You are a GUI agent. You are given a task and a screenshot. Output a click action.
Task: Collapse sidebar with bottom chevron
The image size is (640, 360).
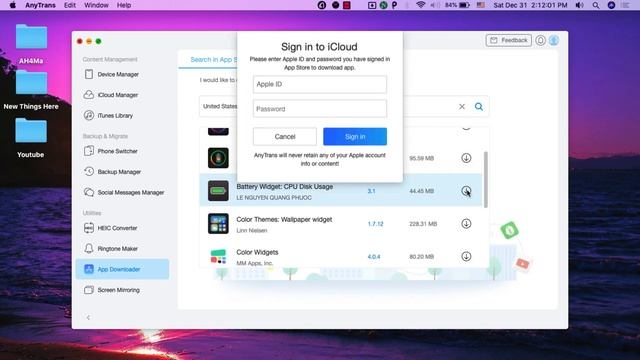88,317
